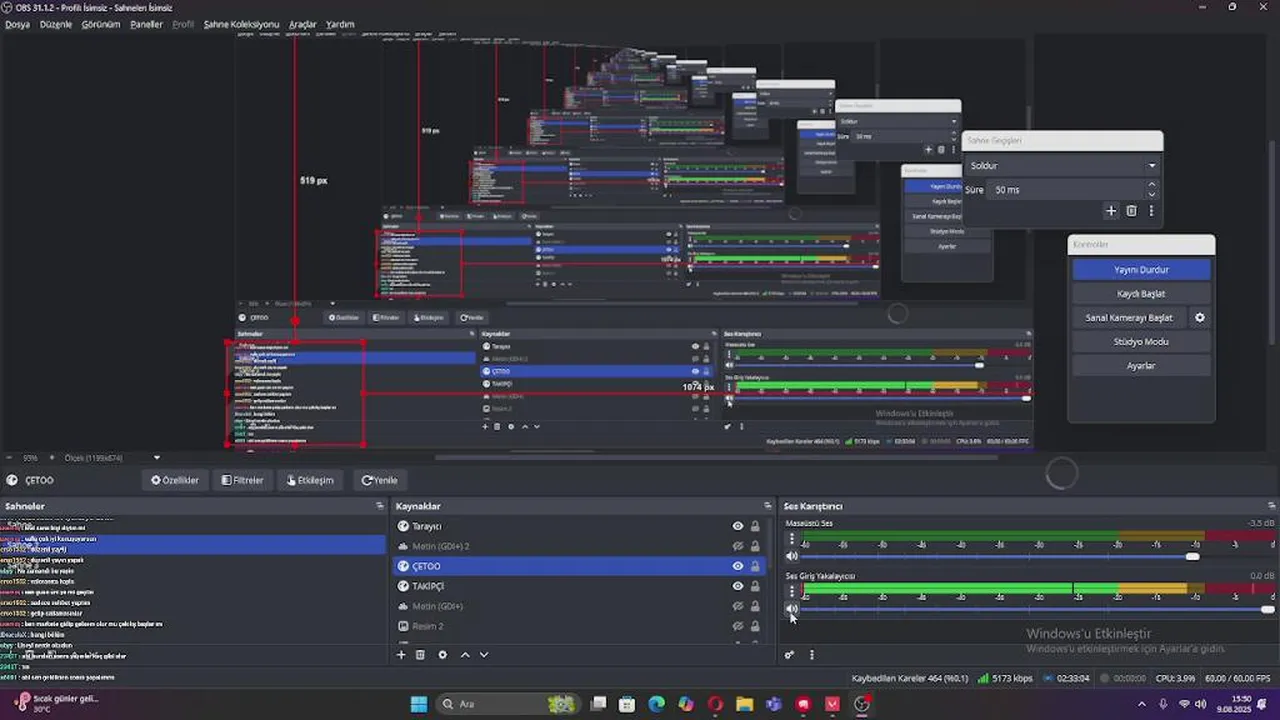The image size is (1280, 720).
Task: Add a new source with plus
Action: coord(401,655)
